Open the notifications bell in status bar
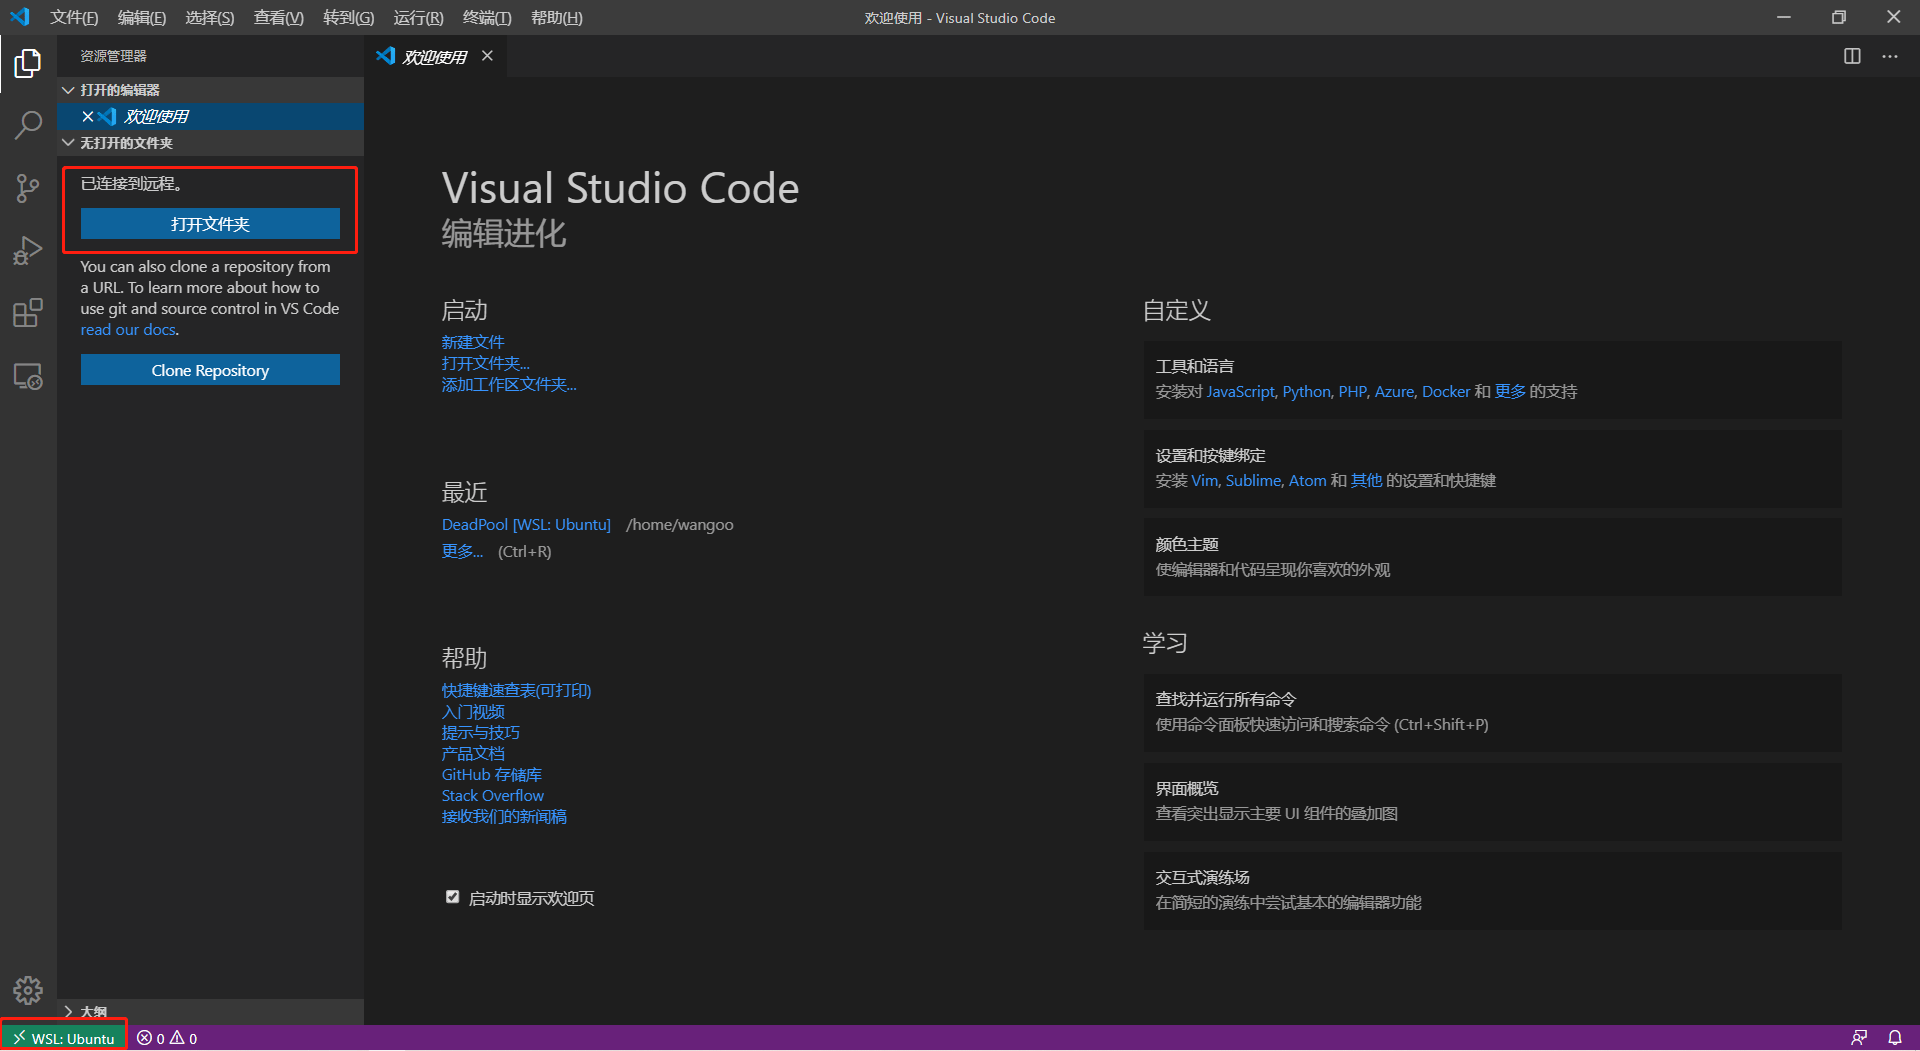The height and width of the screenshot is (1051, 1920). tap(1894, 1038)
